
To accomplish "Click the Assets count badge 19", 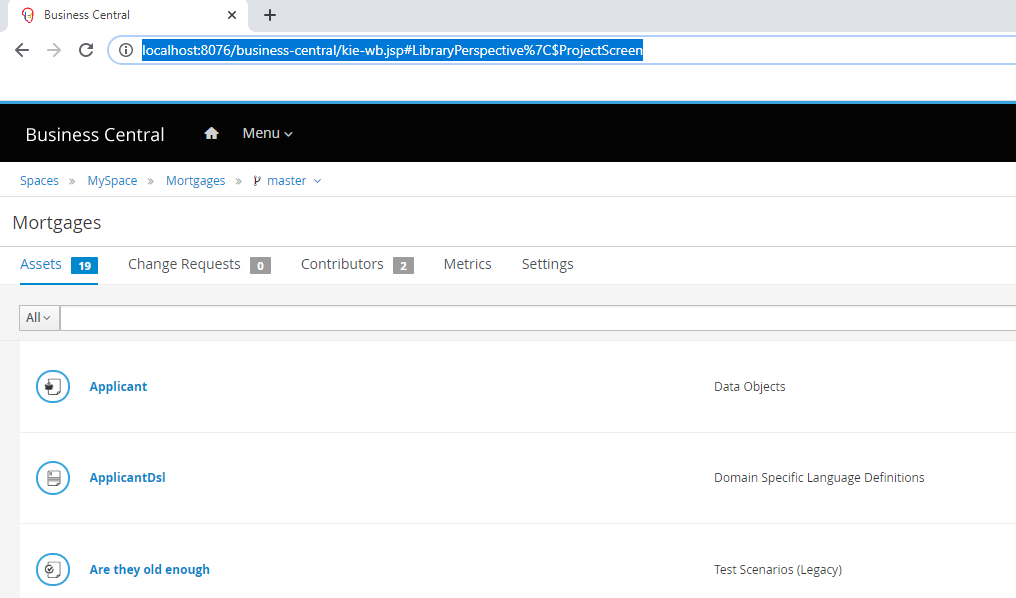I will coord(84,266).
